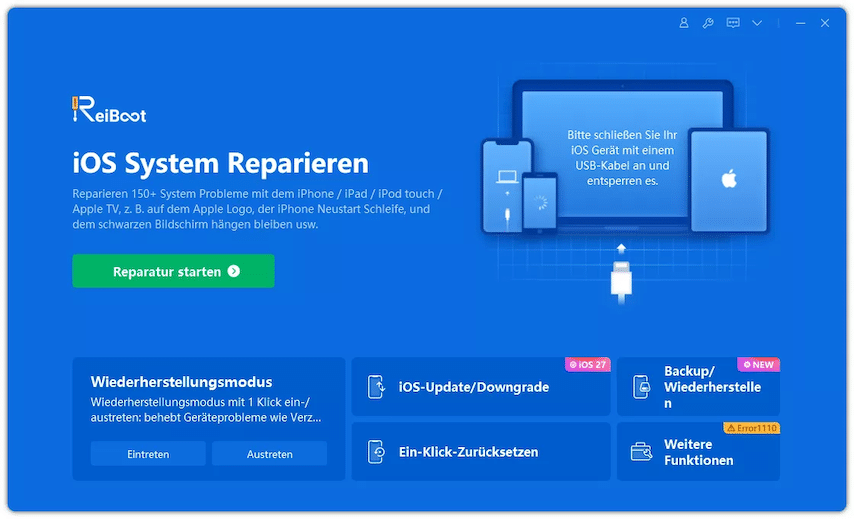Click the Error1110 warning badge

752,428
